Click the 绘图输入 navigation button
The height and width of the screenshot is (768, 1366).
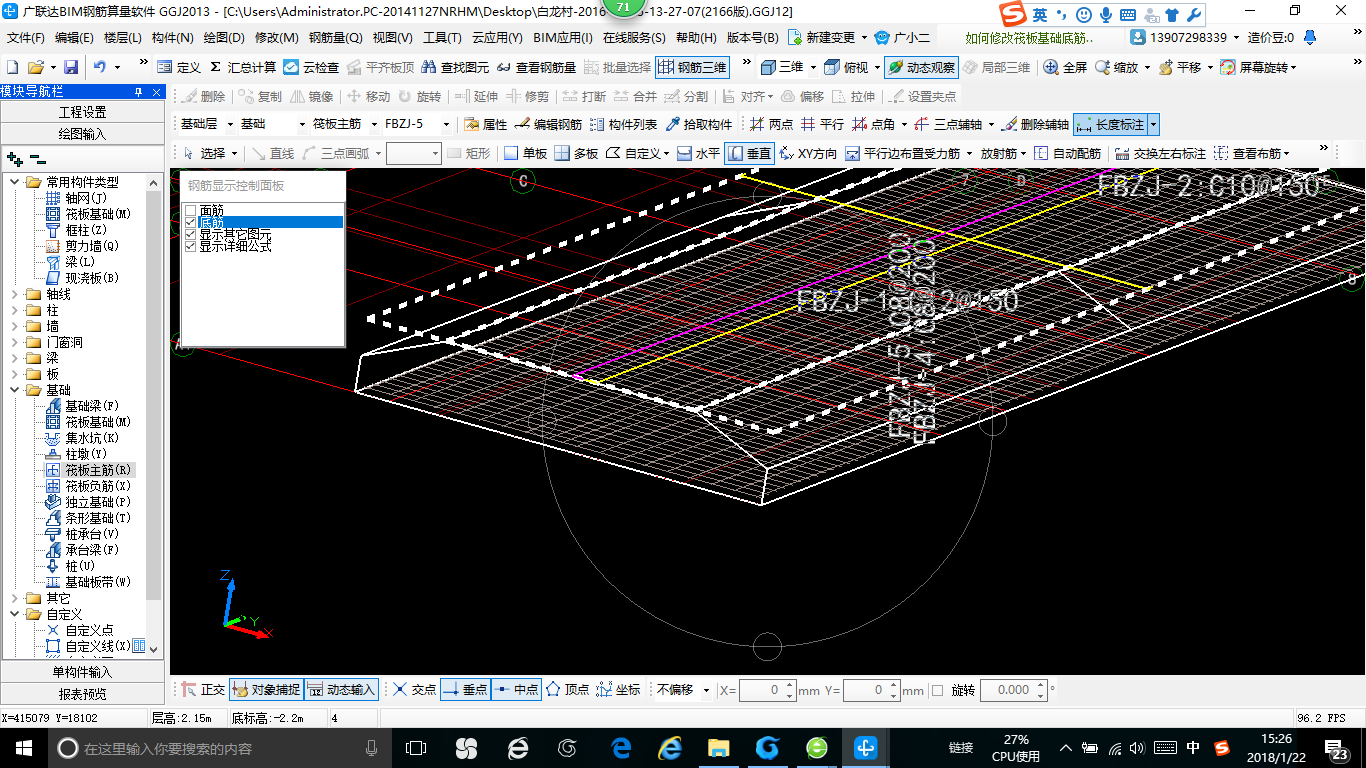[82, 133]
